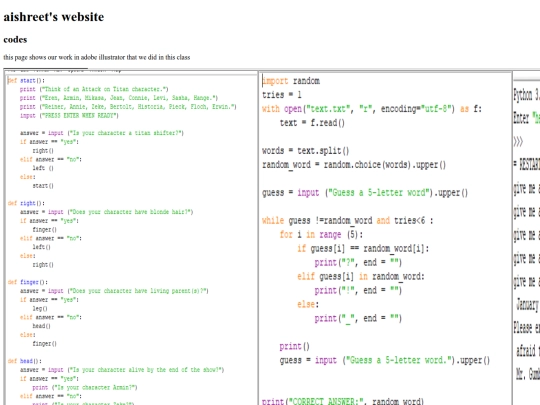This screenshot has height=405, width=540.
Task: Click the "codes" subheading
Action: tap(15, 40)
